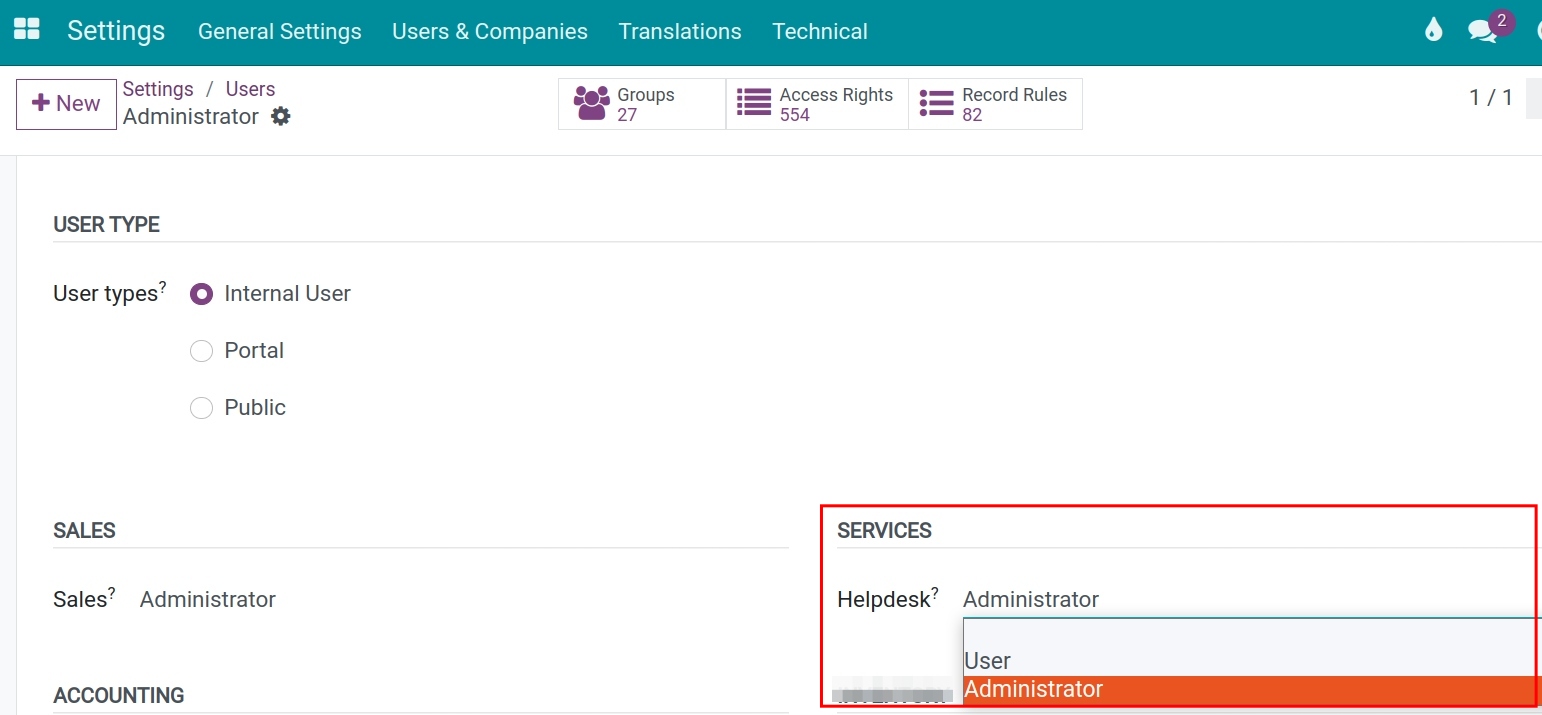This screenshot has width=1542, height=715.
Task: Open the main apps grid menu
Action: tap(27, 30)
